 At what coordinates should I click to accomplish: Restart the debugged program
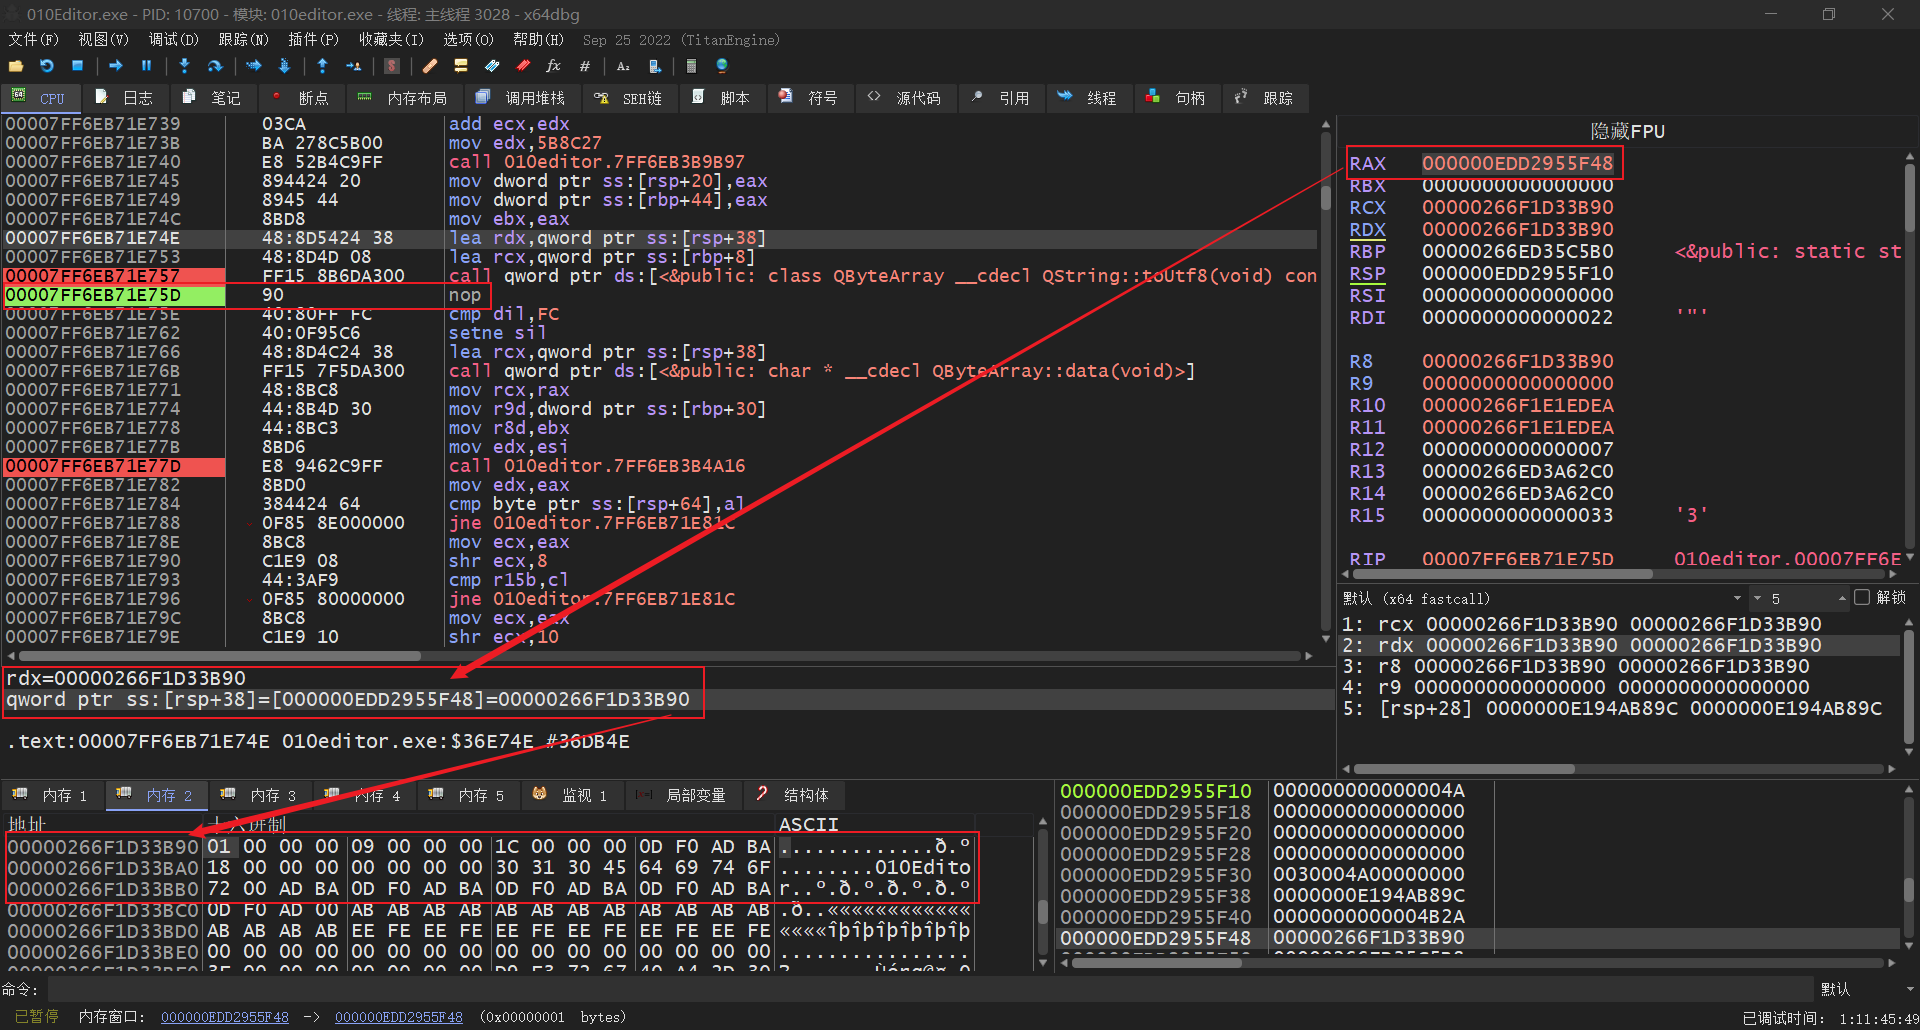[47, 66]
